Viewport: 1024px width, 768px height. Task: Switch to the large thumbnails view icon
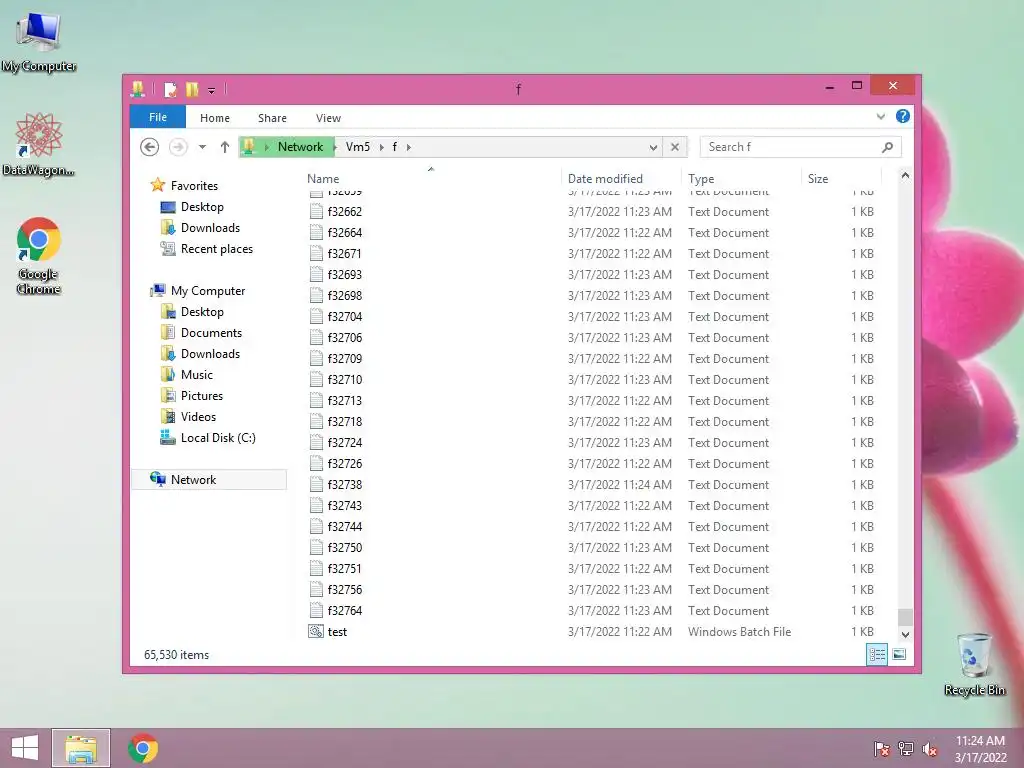[899, 654]
